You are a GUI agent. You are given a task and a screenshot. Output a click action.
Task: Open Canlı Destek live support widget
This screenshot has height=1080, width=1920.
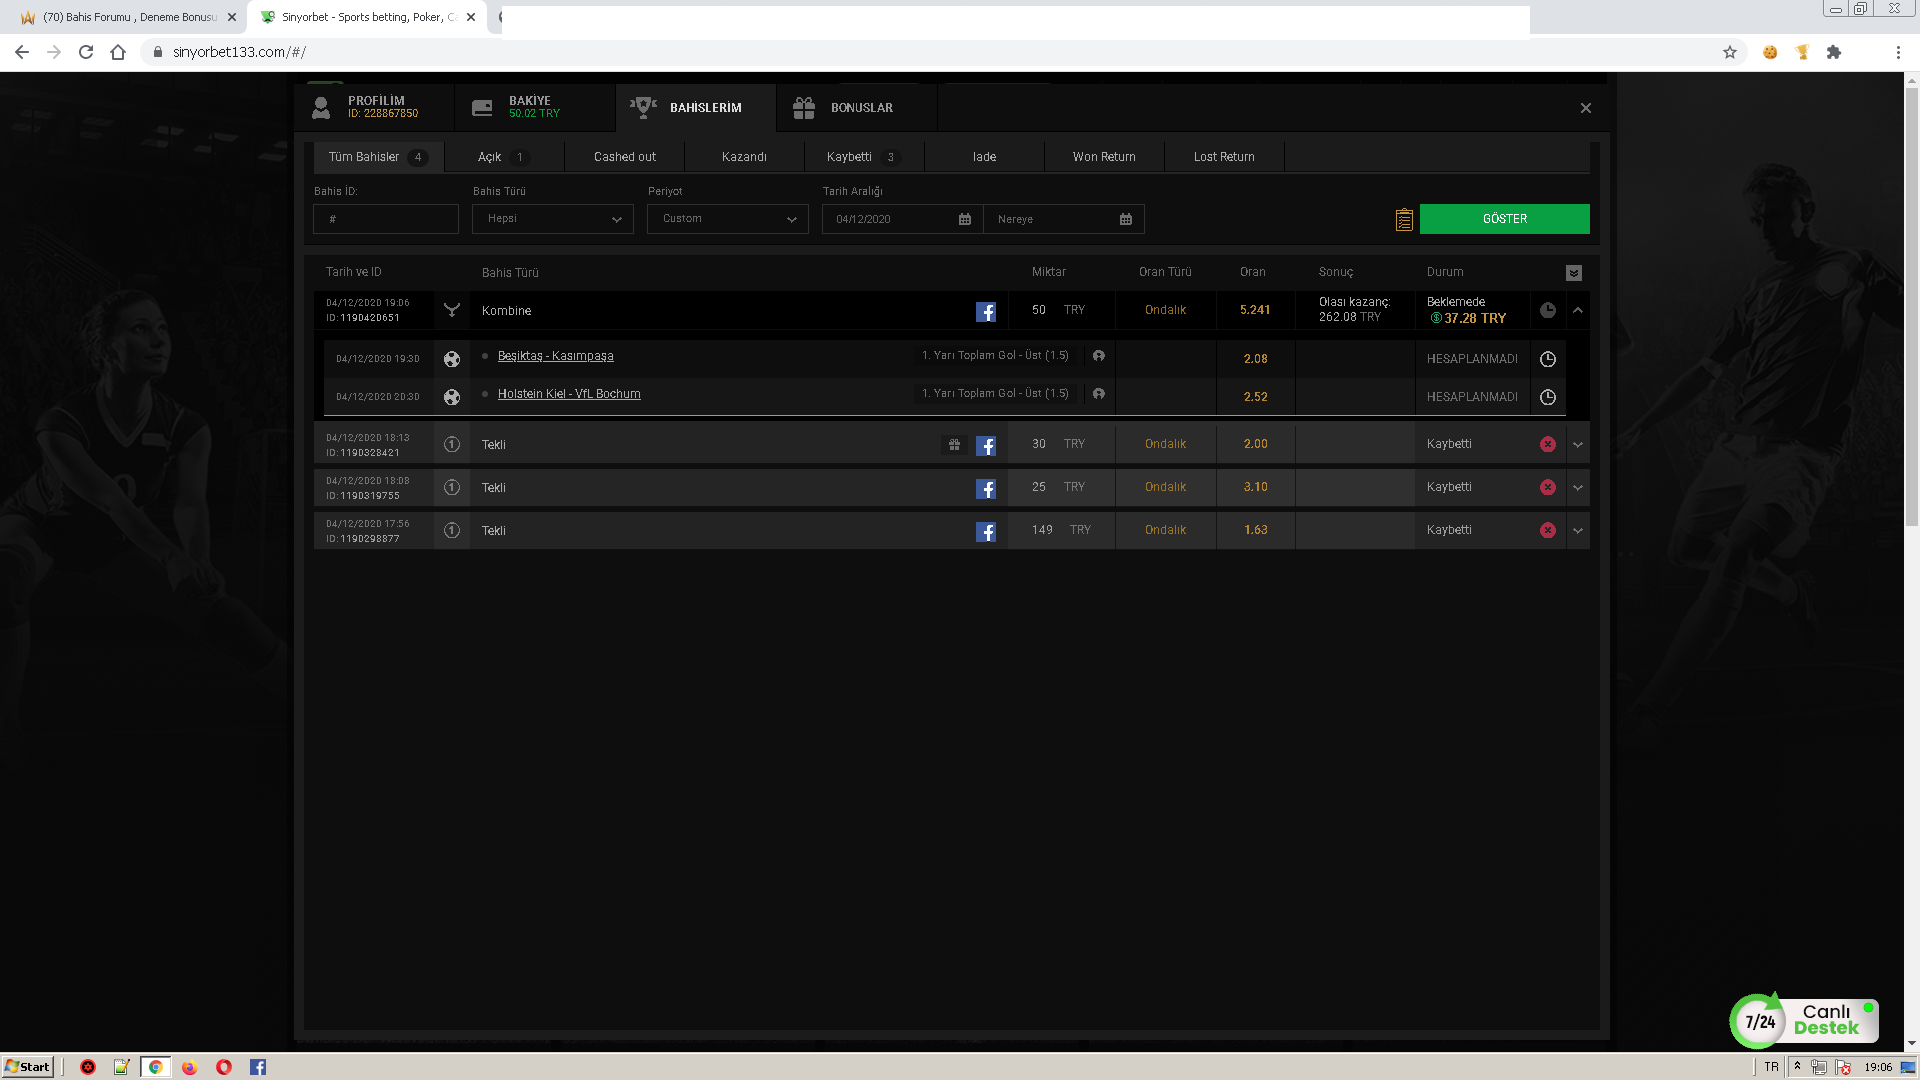click(x=1804, y=1020)
